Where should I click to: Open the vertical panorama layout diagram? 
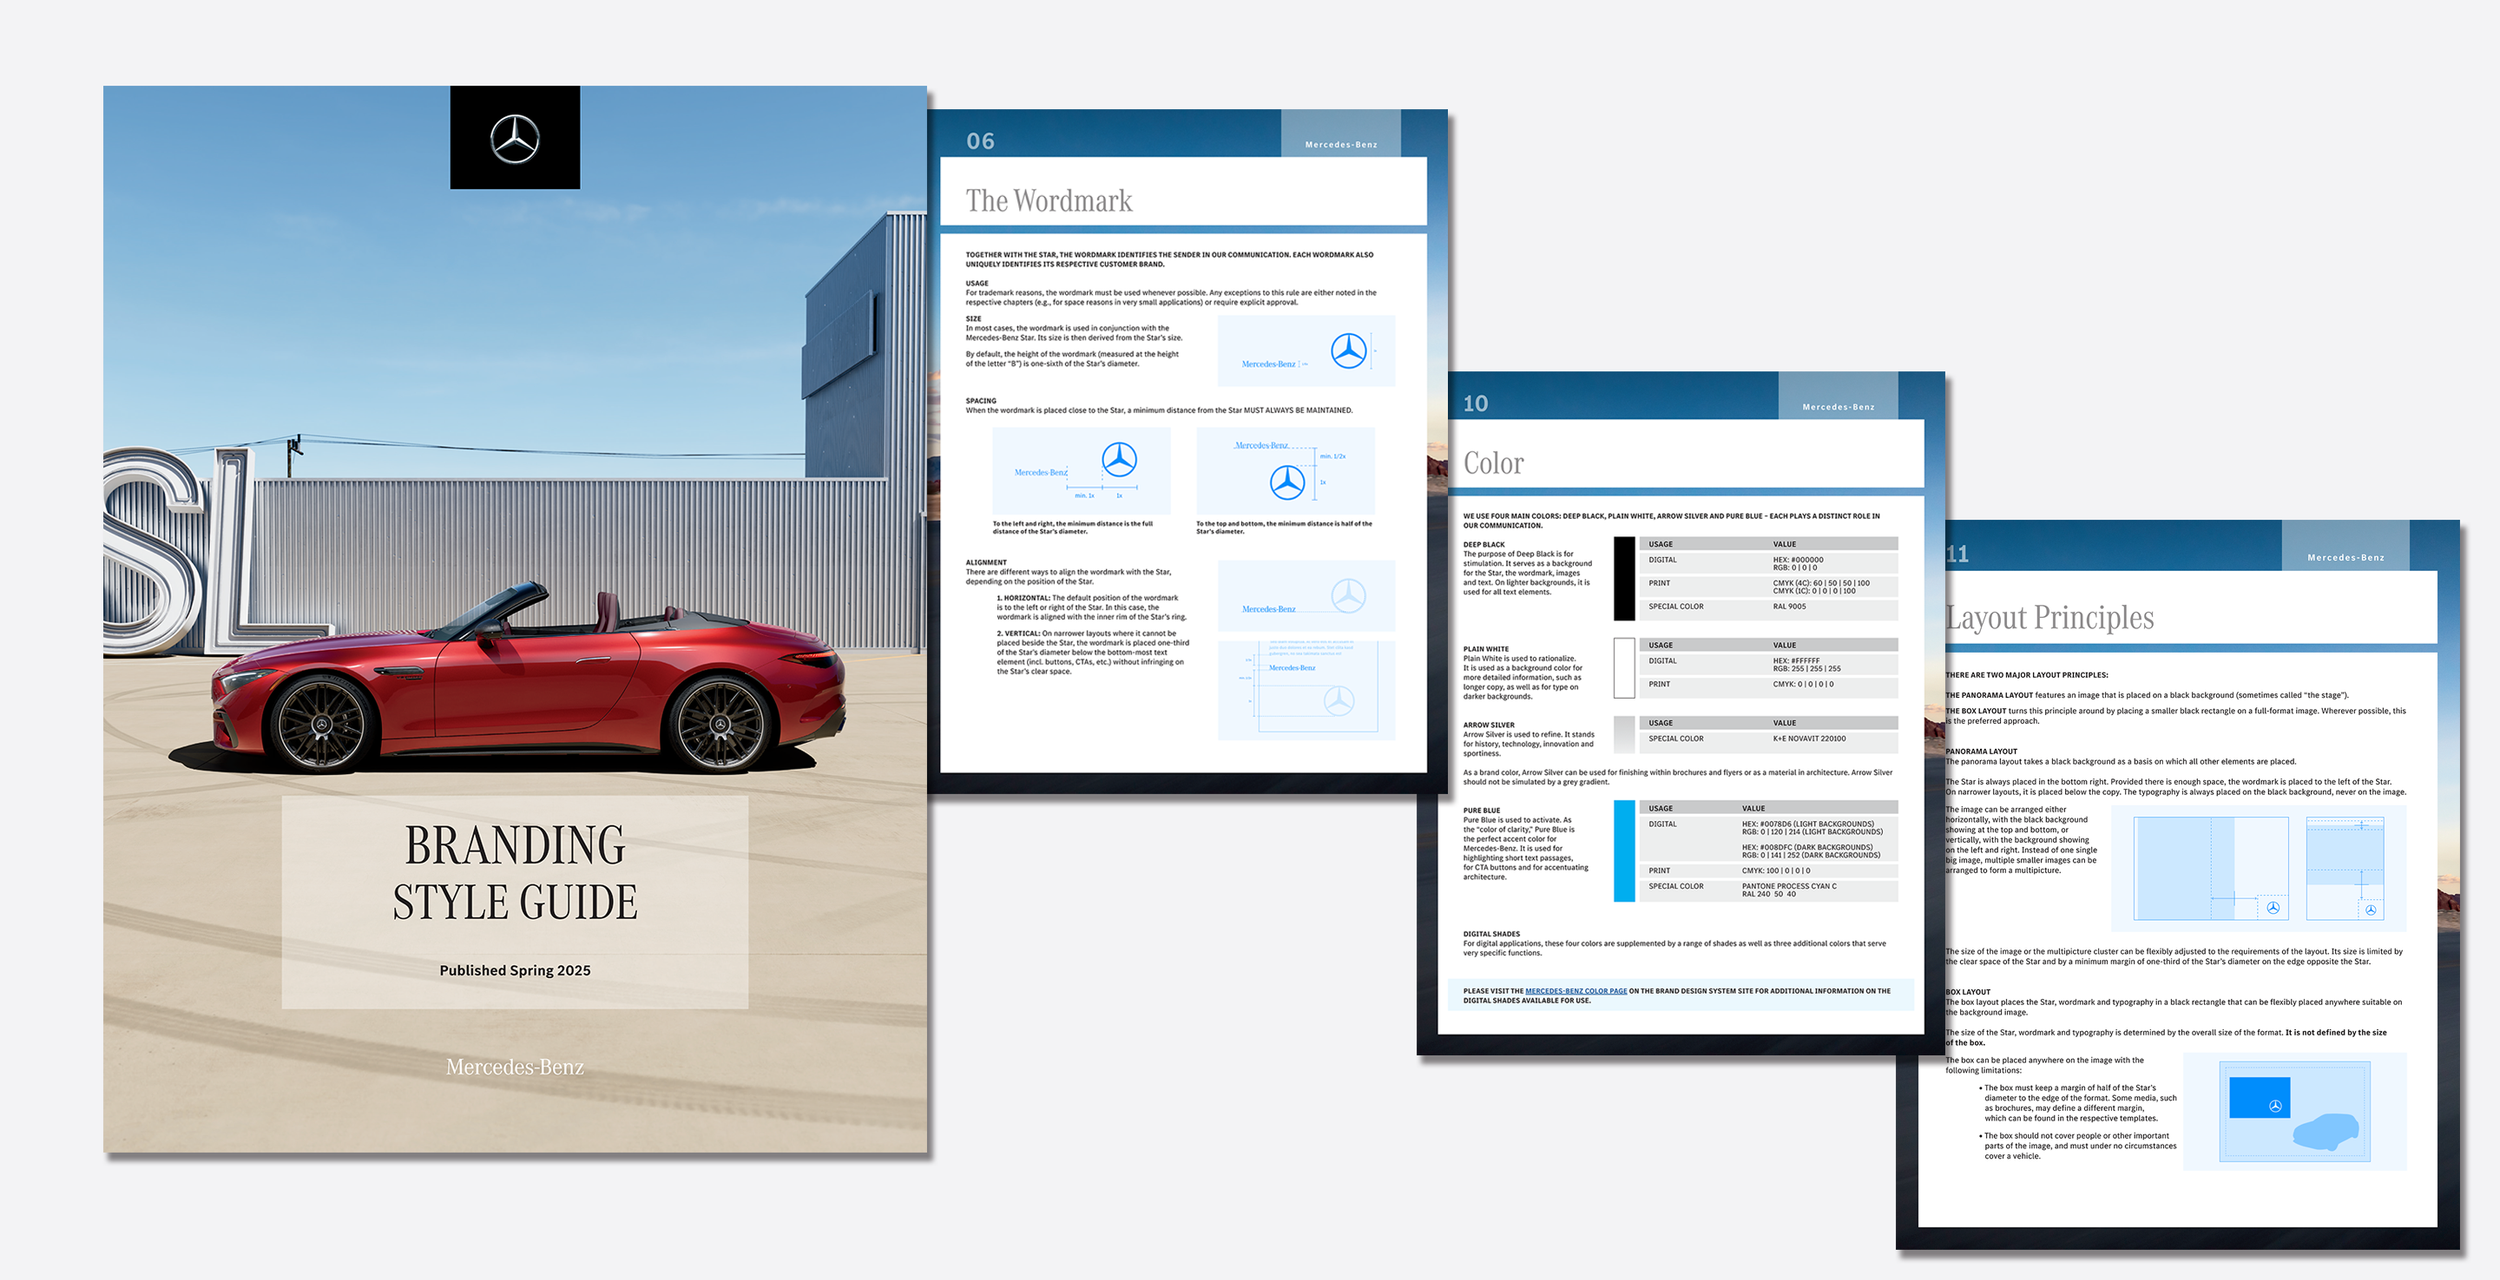tap(2345, 868)
